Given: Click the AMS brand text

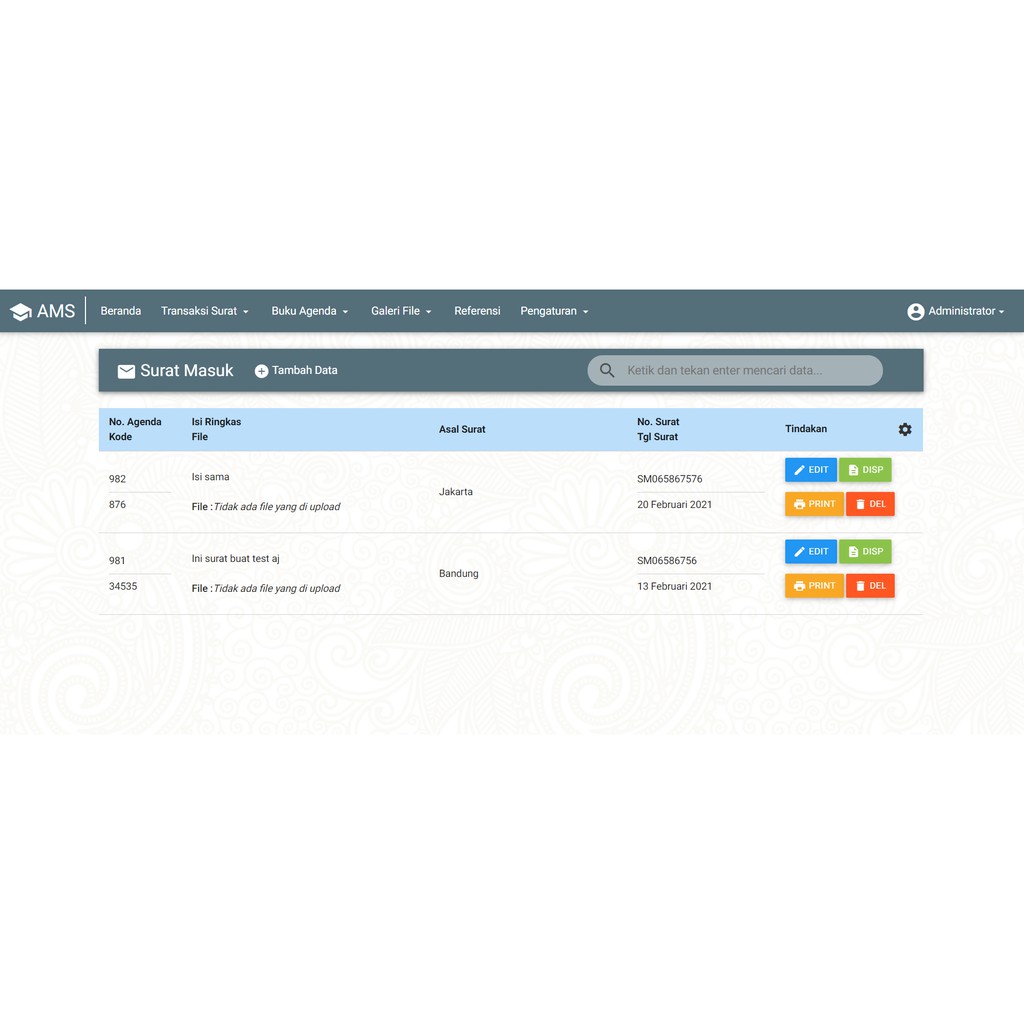Looking at the screenshot, I should click(x=56, y=311).
